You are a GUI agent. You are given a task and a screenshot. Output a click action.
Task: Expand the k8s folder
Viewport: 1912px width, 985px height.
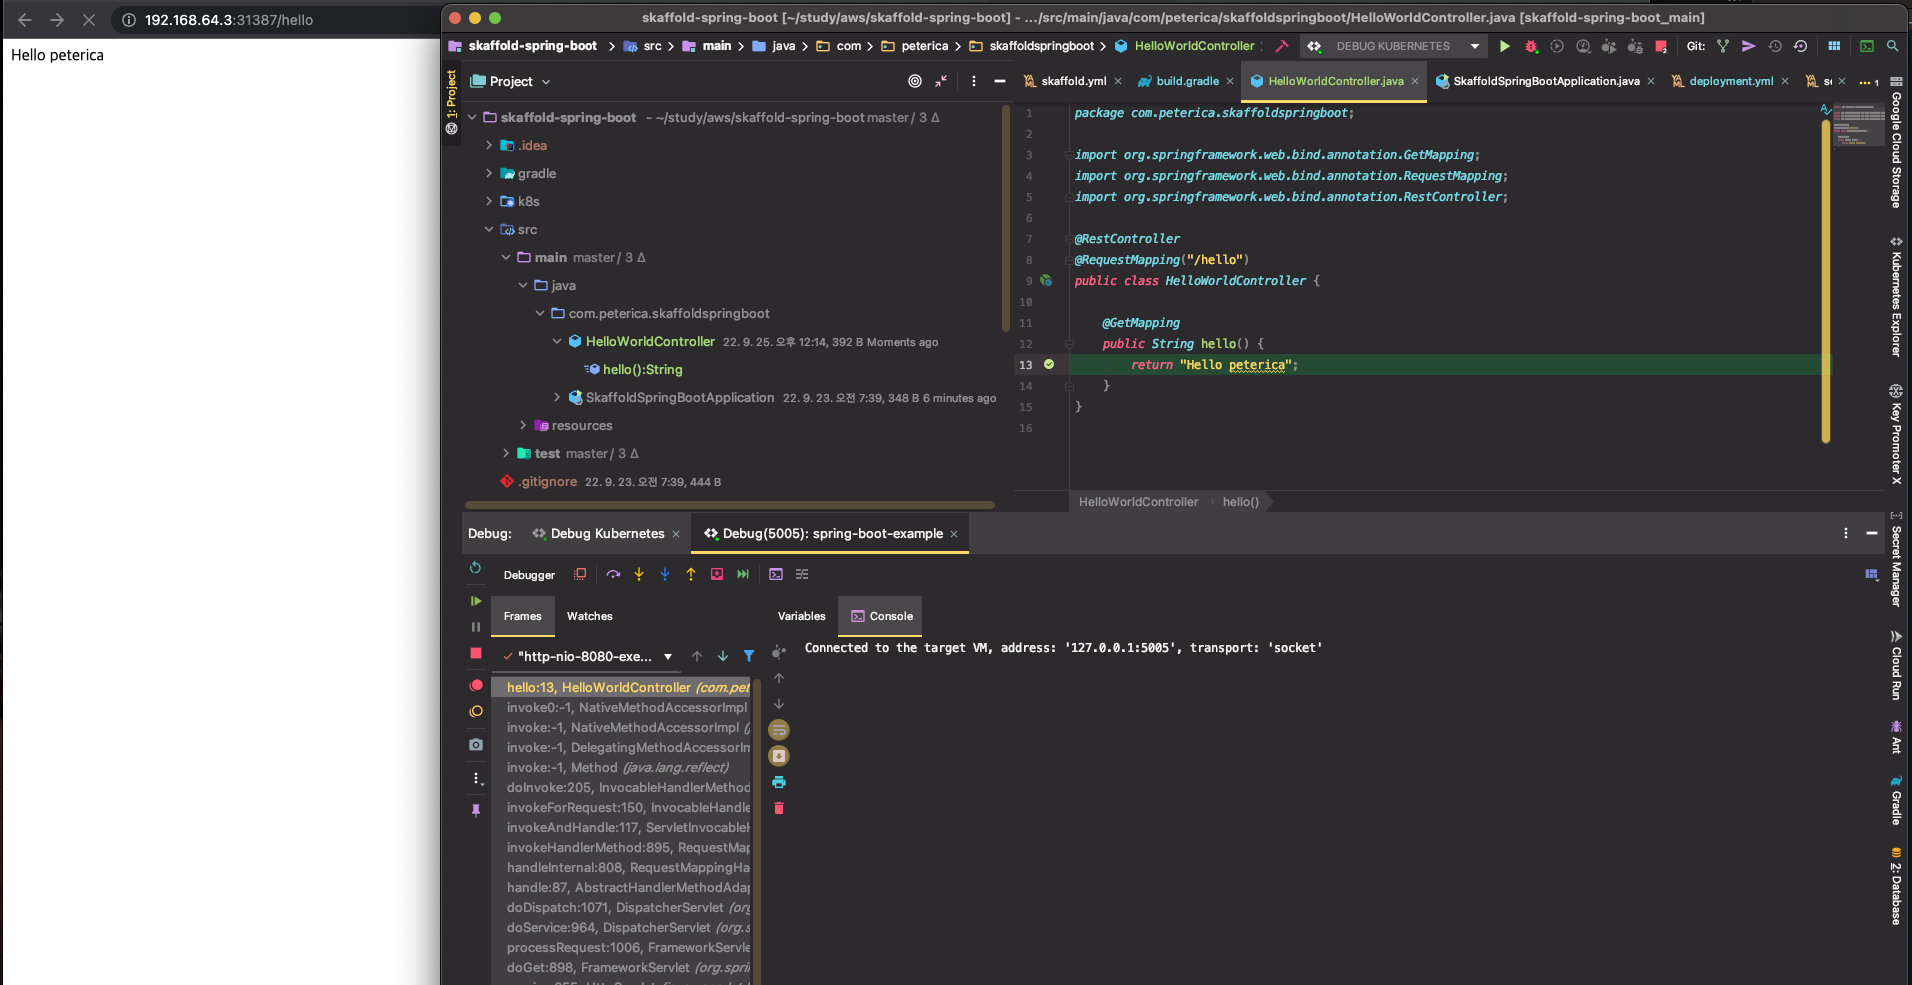pos(489,201)
